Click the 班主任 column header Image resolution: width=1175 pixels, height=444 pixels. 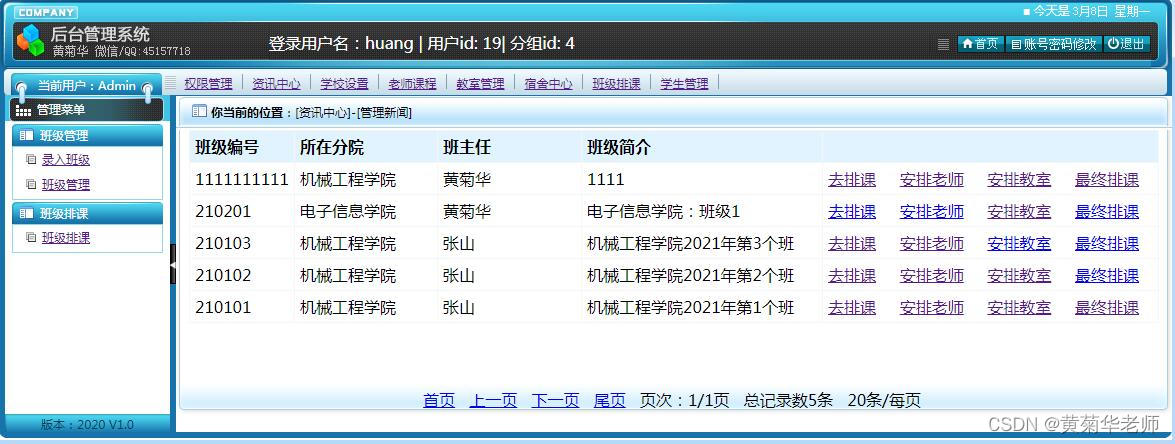point(467,148)
